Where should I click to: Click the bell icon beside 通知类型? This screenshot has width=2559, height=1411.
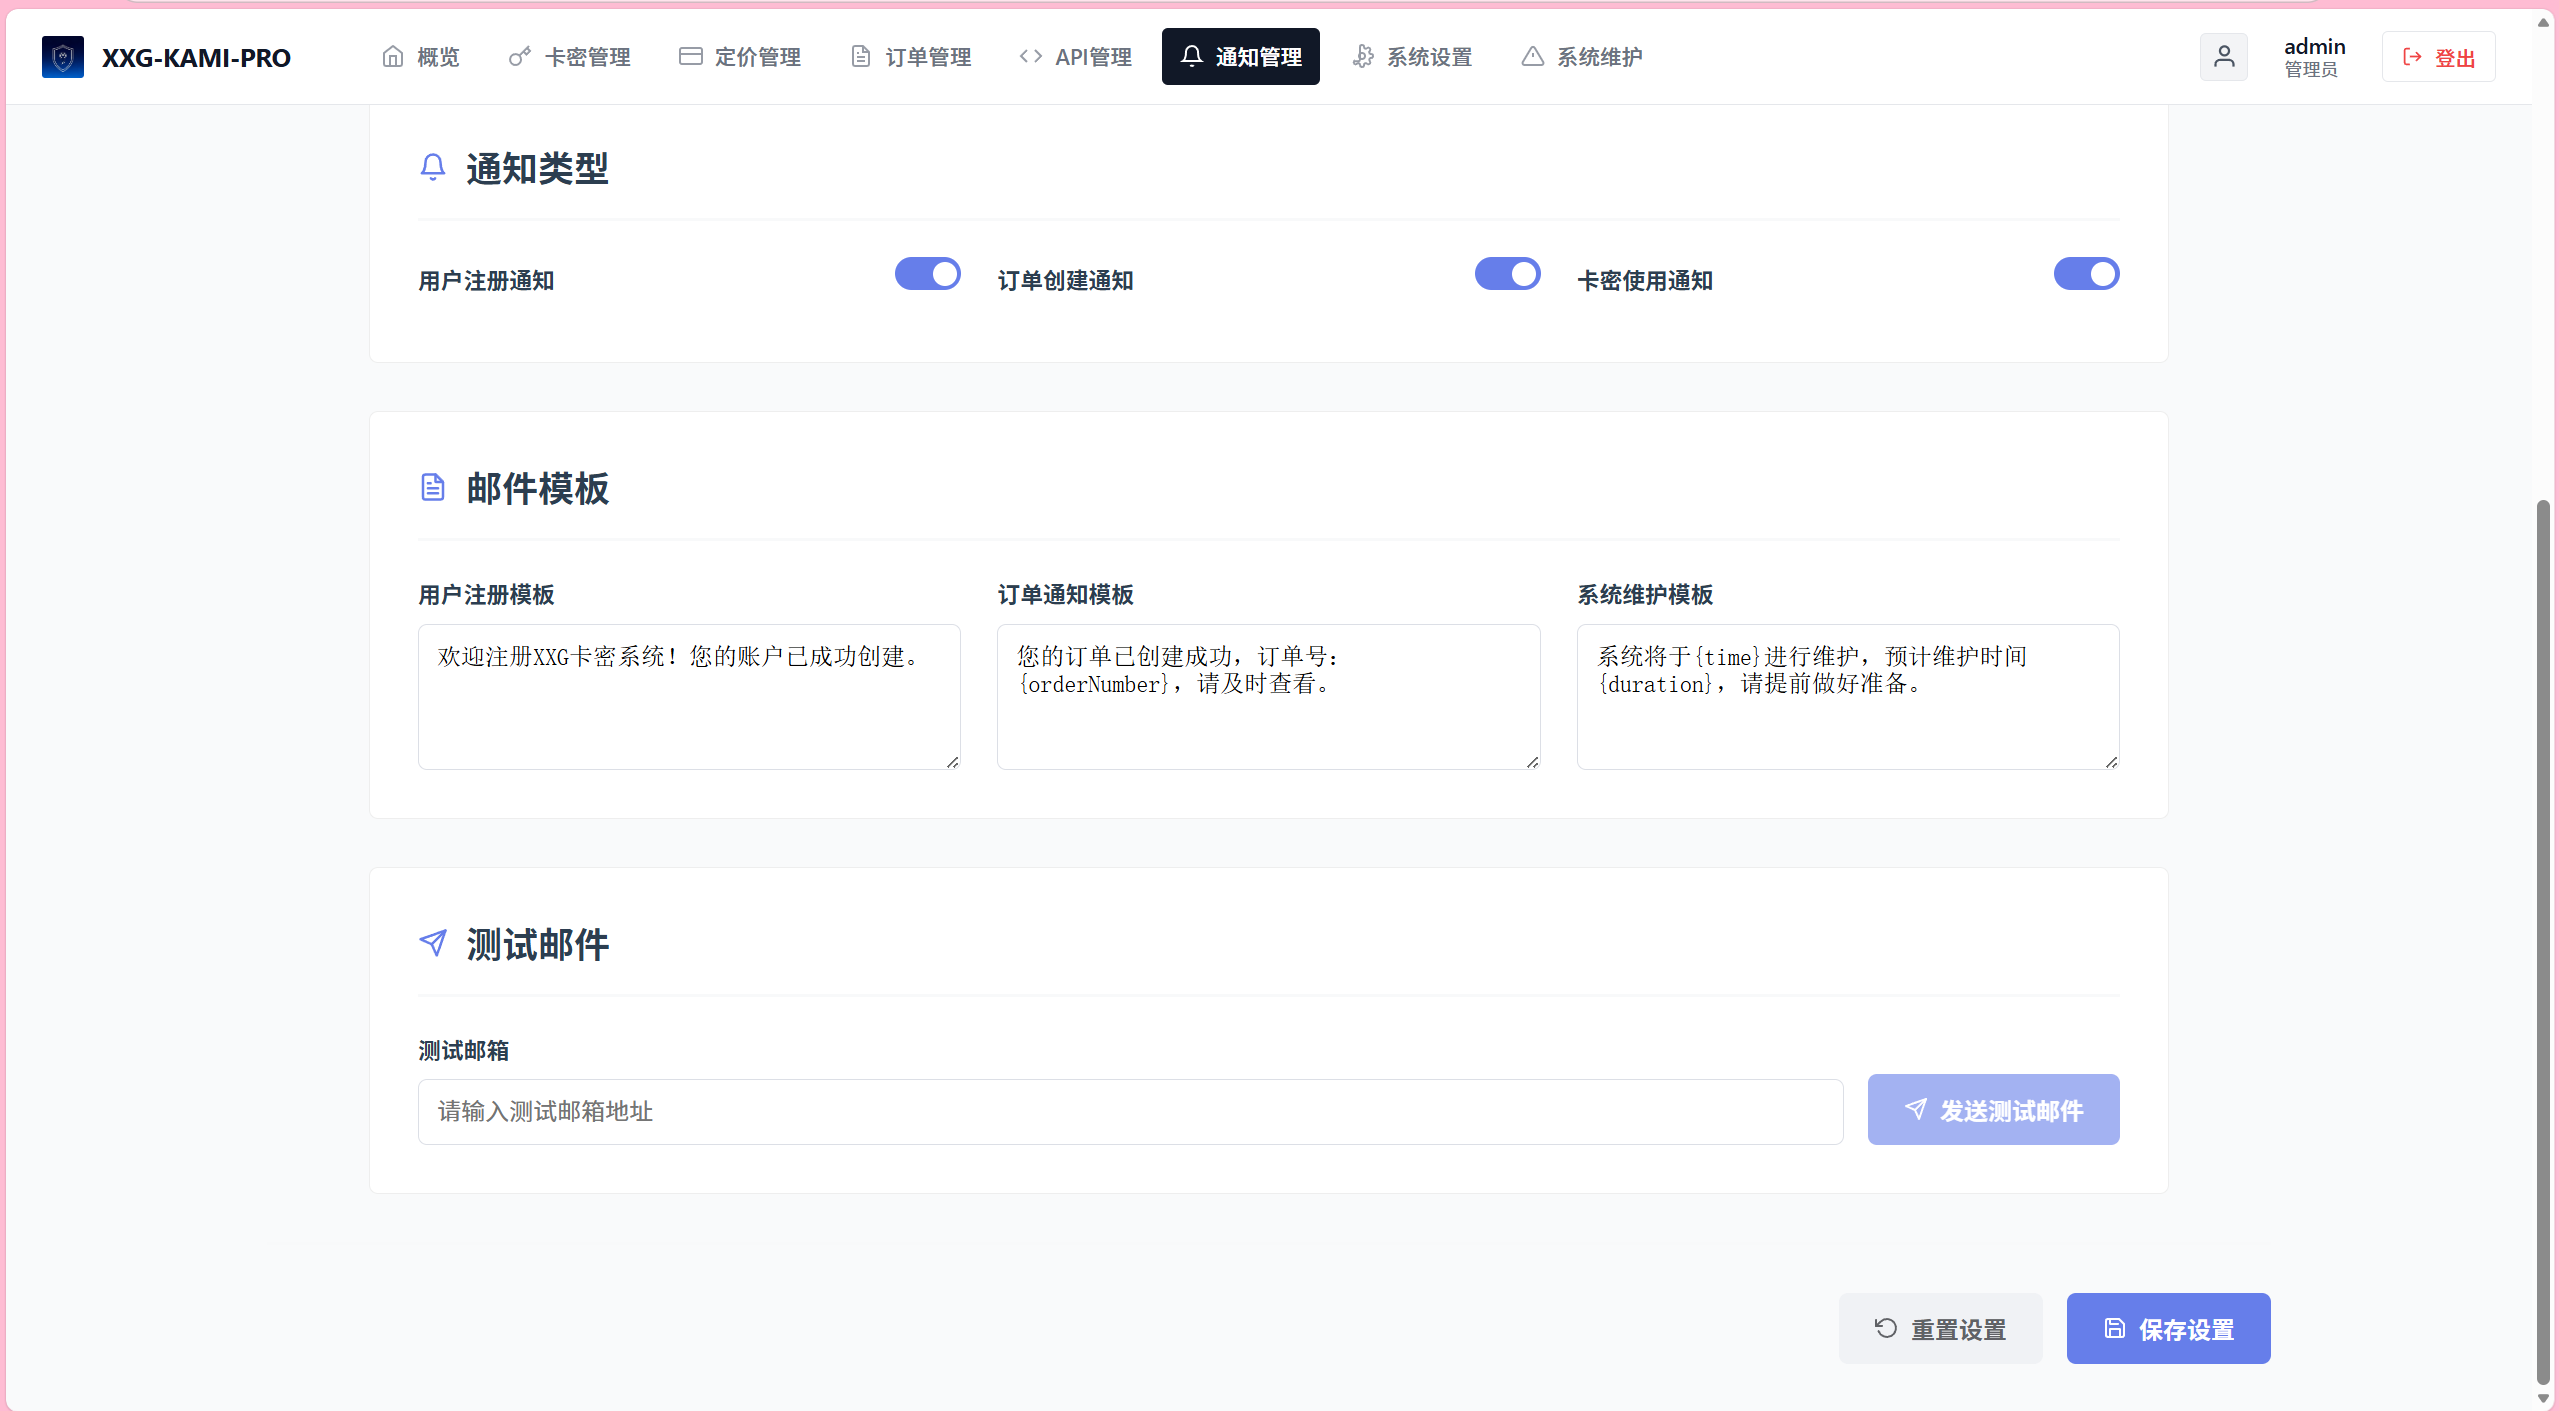[x=433, y=167]
